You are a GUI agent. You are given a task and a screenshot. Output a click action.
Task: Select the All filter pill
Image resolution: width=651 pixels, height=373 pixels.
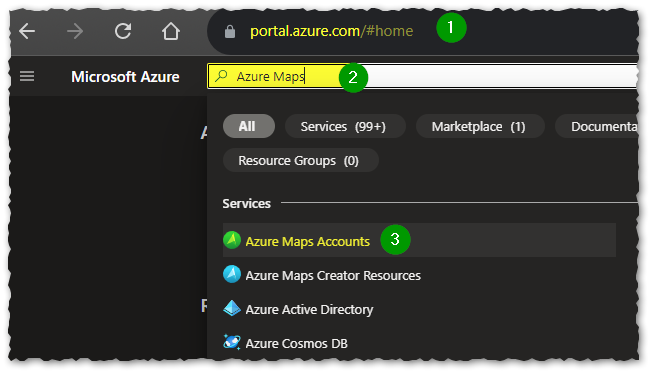(x=249, y=126)
